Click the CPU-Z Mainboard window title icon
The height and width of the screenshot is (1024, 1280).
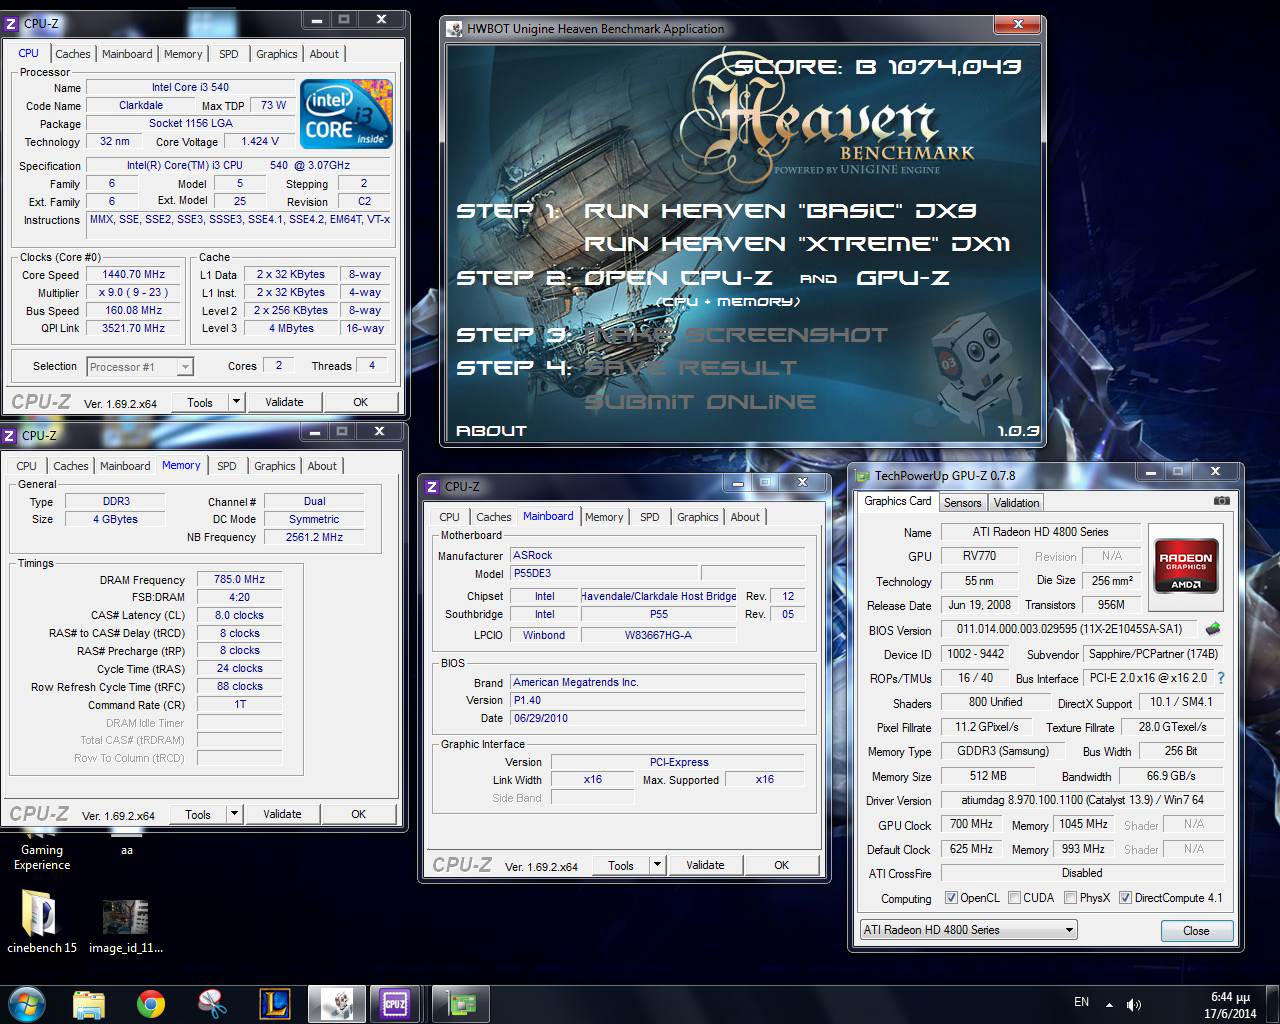(432, 487)
